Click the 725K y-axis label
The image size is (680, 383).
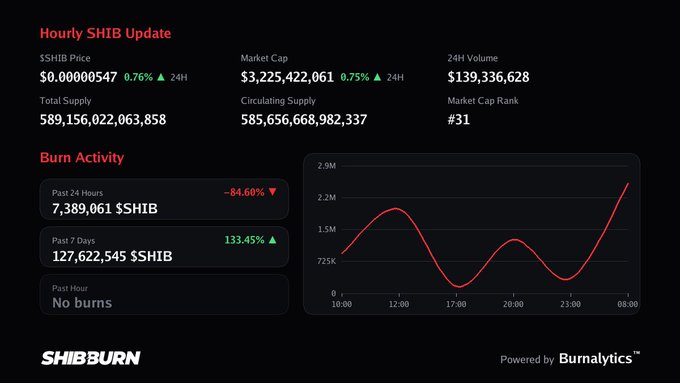click(327, 261)
